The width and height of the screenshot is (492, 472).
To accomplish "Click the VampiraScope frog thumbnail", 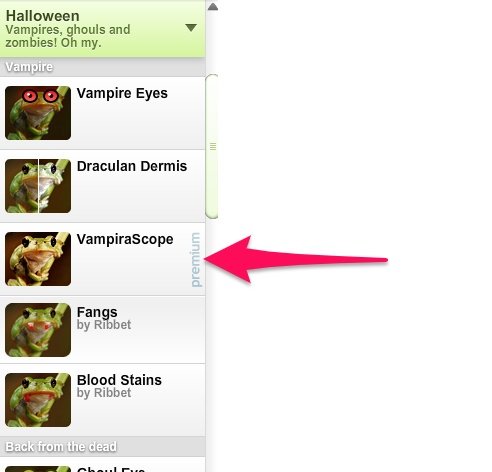I will (x=38, y=259).
